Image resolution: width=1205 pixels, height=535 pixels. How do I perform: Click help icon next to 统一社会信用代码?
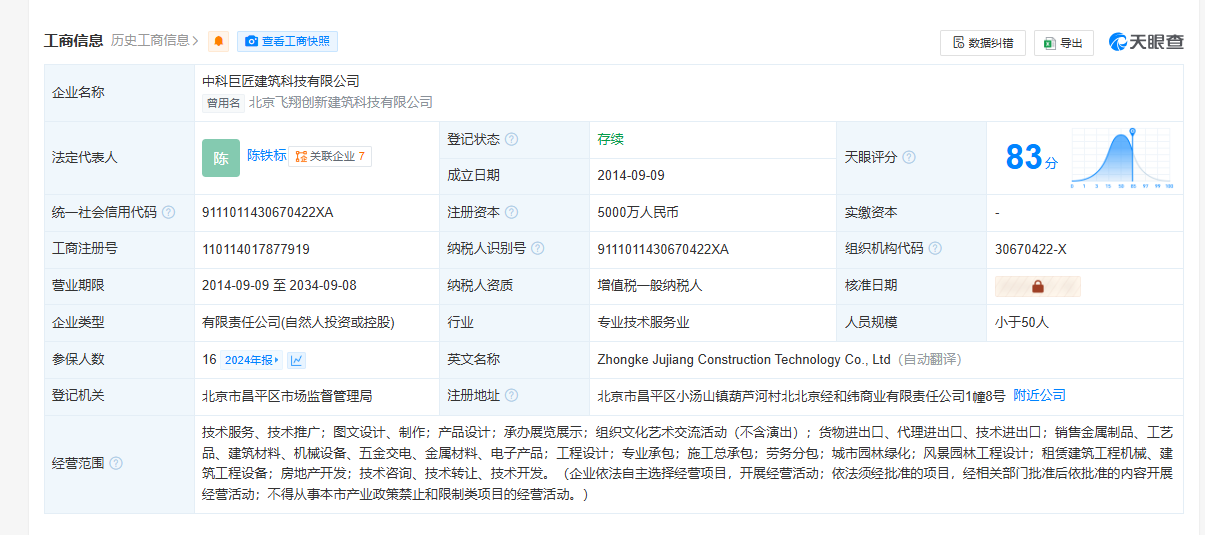pyautogui.click(x=168, y=212)
